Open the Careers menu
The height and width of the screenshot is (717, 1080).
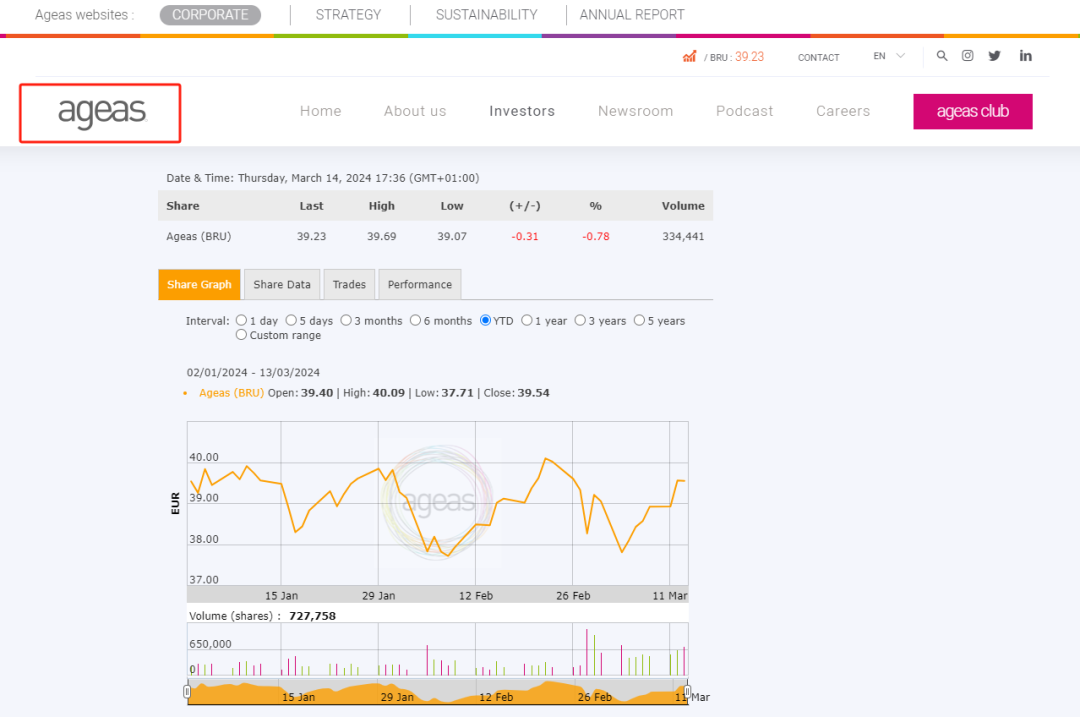pos(843,111)
